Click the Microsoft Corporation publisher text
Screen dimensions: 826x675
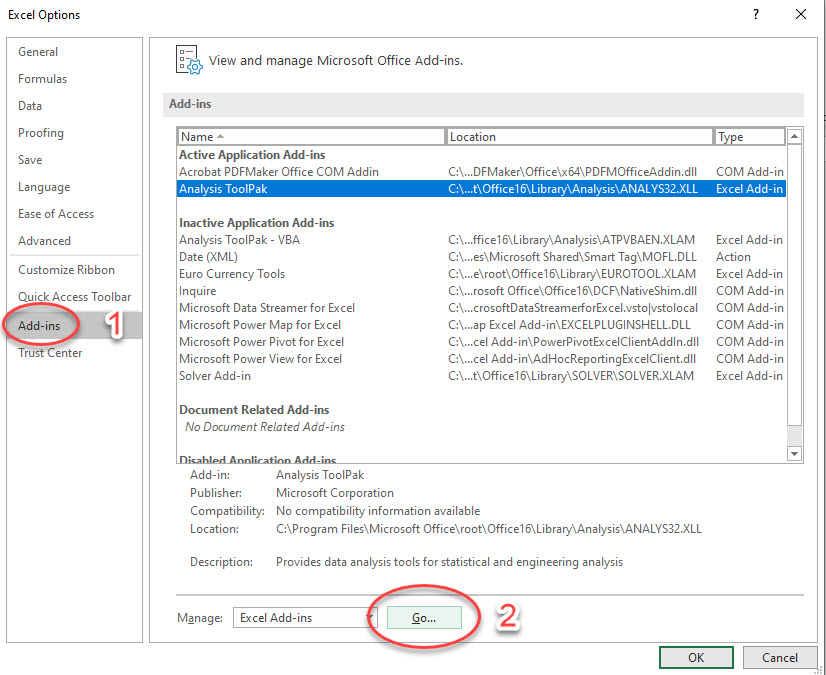(x=335, y=493)
